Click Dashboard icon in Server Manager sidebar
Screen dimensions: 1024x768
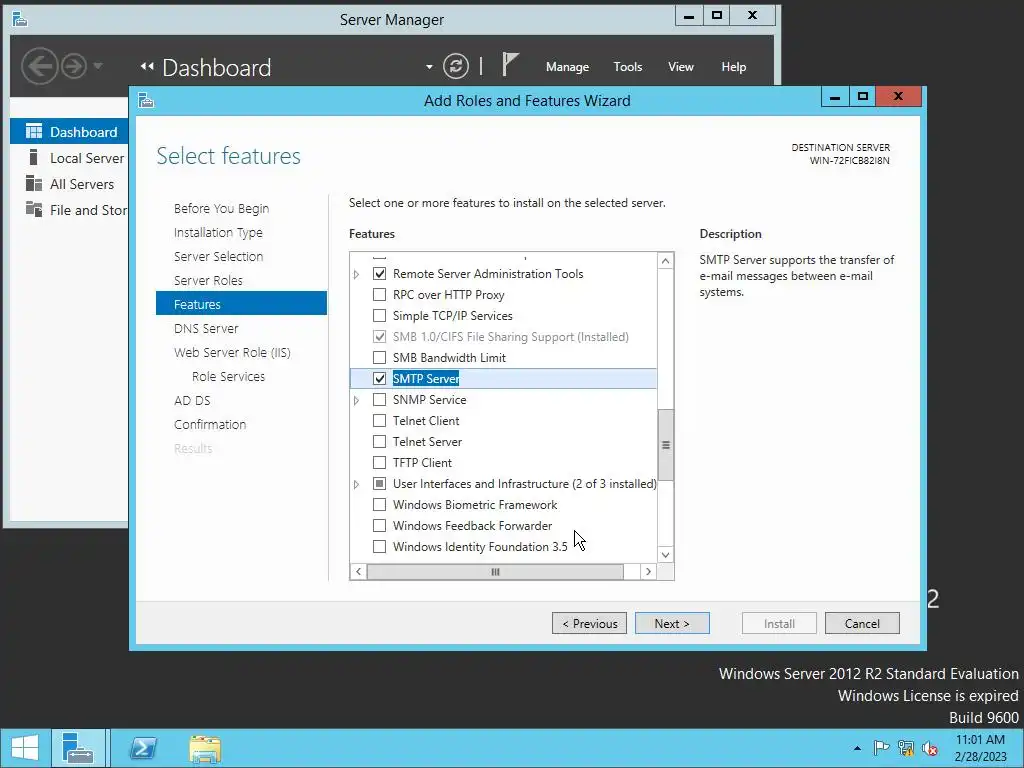pos(33,131)
